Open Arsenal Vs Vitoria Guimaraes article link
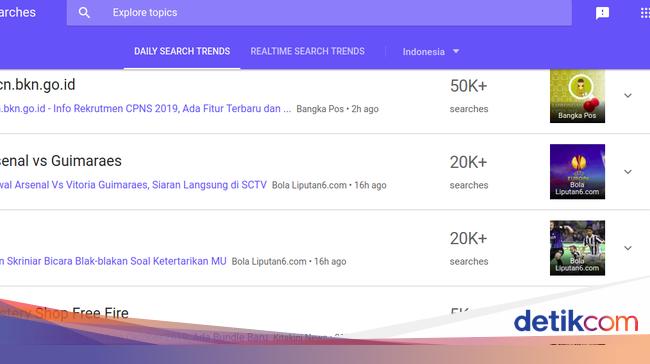 click(133, 185)
